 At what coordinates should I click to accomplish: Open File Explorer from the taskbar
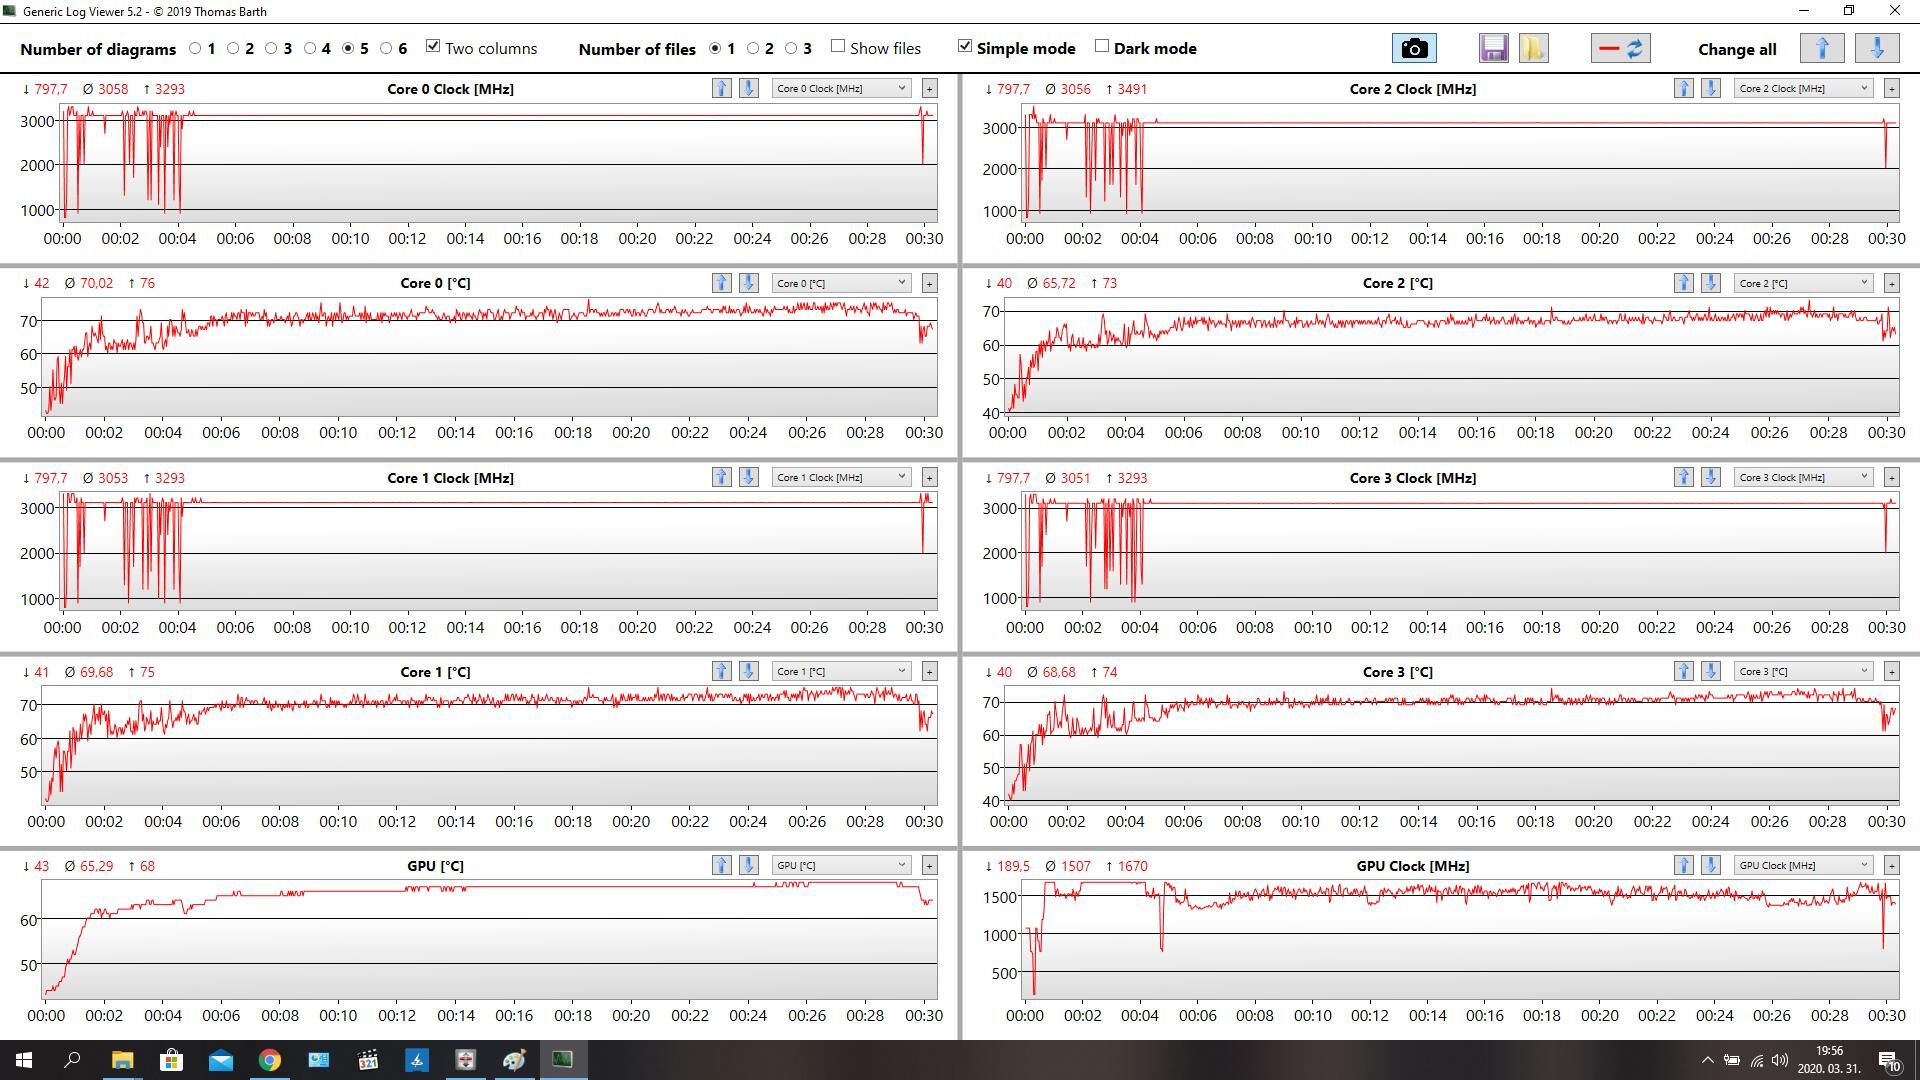[x=122, y=1060]
